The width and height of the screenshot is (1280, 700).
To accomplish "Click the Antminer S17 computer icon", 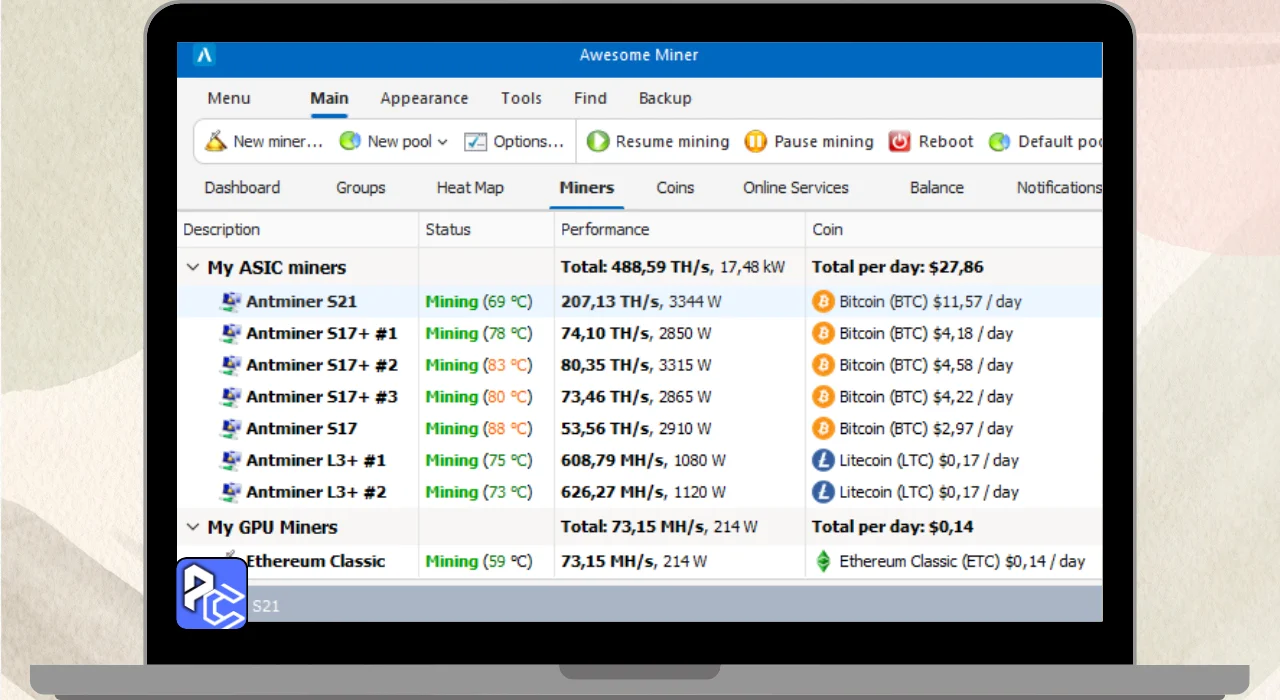I will (x=231, y=428).
